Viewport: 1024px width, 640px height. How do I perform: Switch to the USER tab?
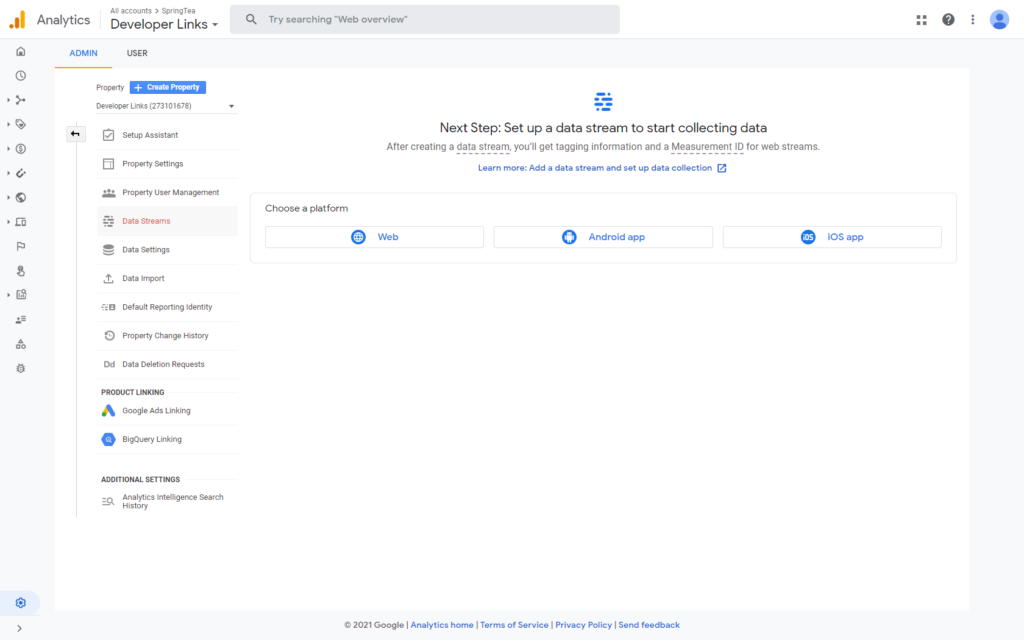click(137, 53)
